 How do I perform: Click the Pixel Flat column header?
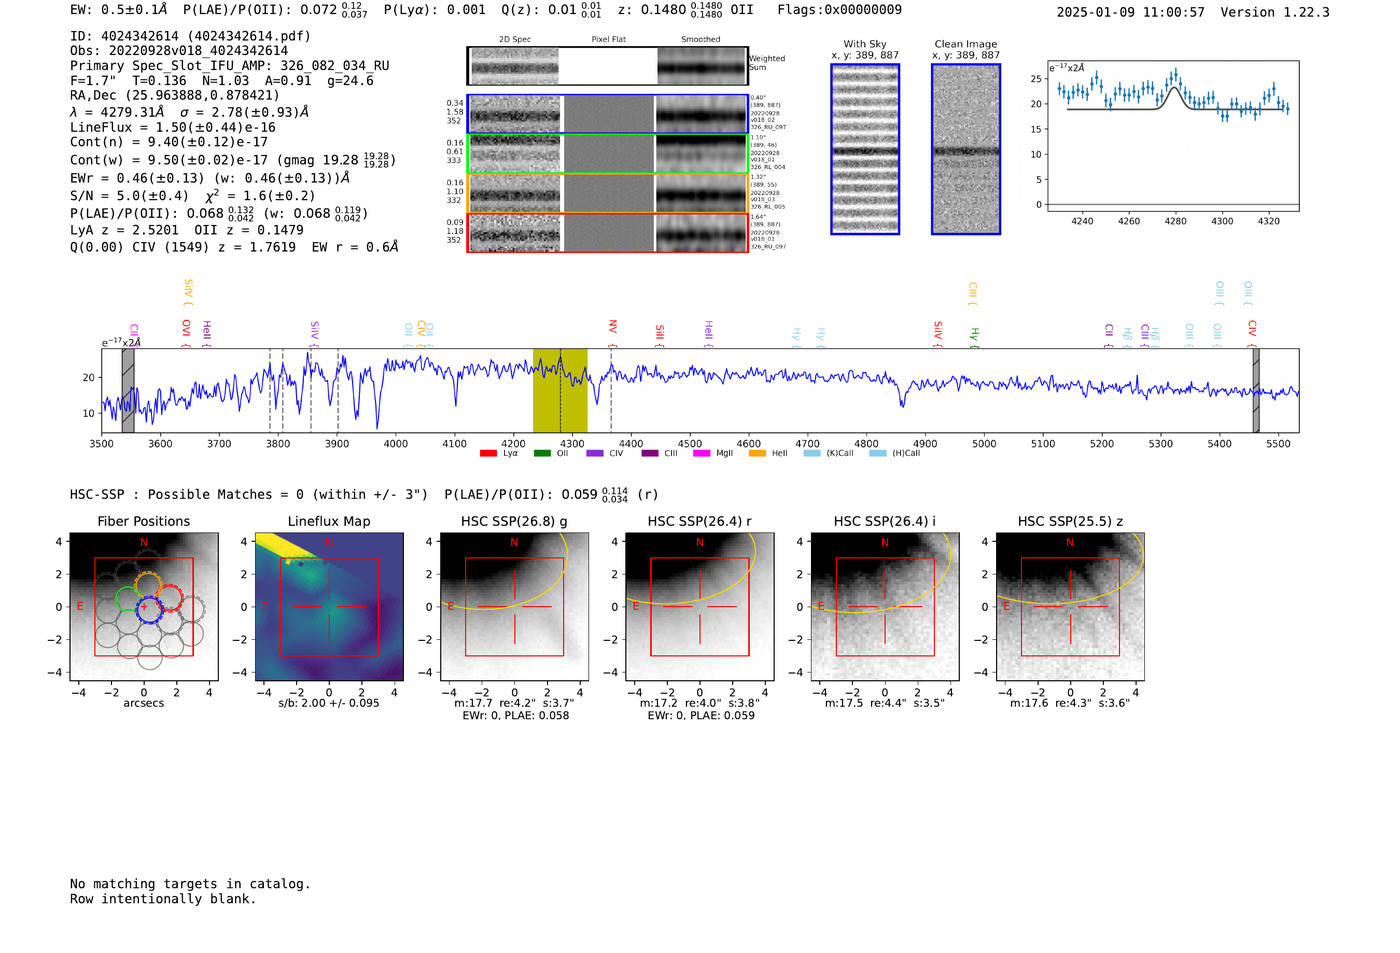(x=608, y=40)
